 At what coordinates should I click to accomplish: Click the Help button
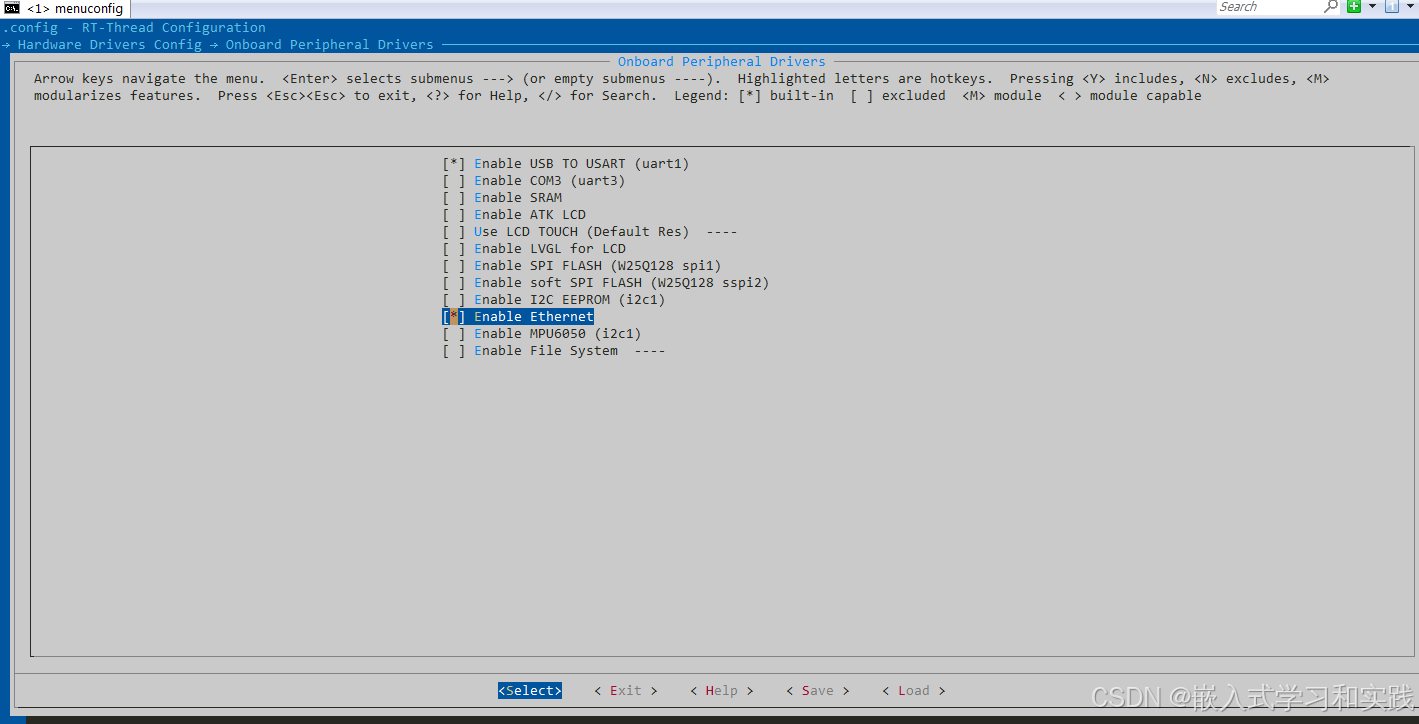(x=720, y=690)
